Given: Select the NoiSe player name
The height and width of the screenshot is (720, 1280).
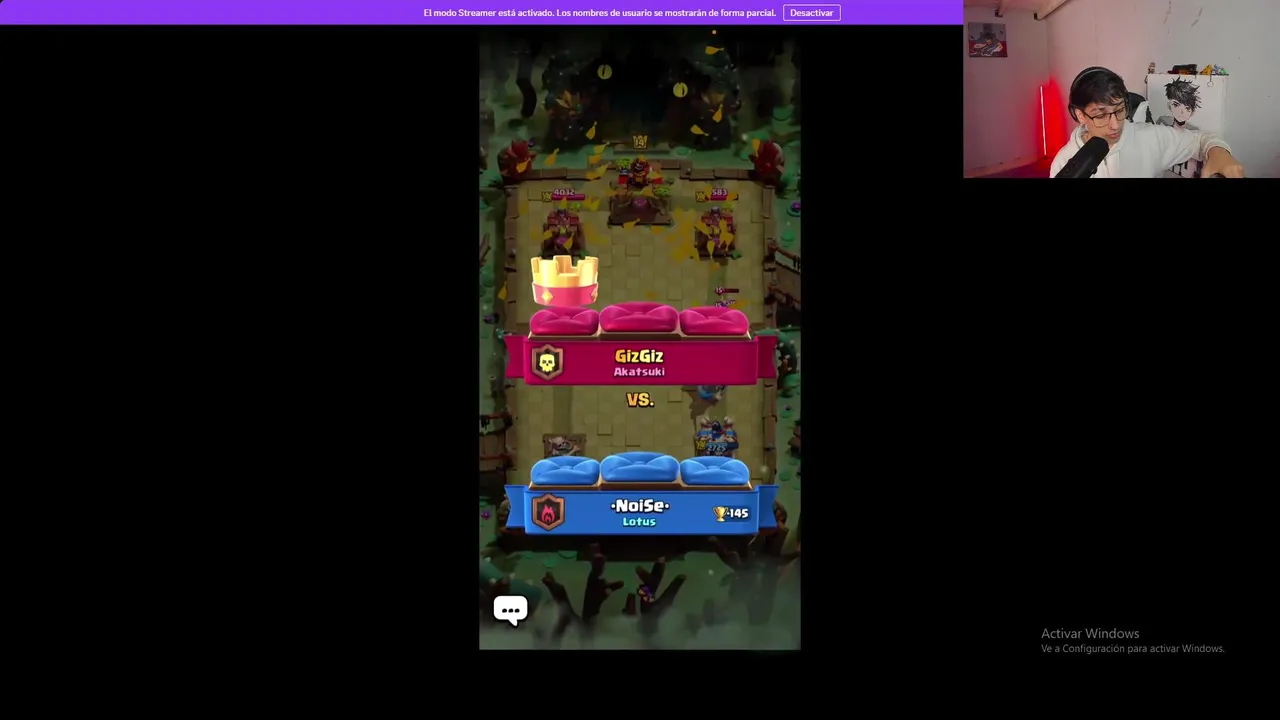Looking at the screenshot, I should click(x=640, y=506).
